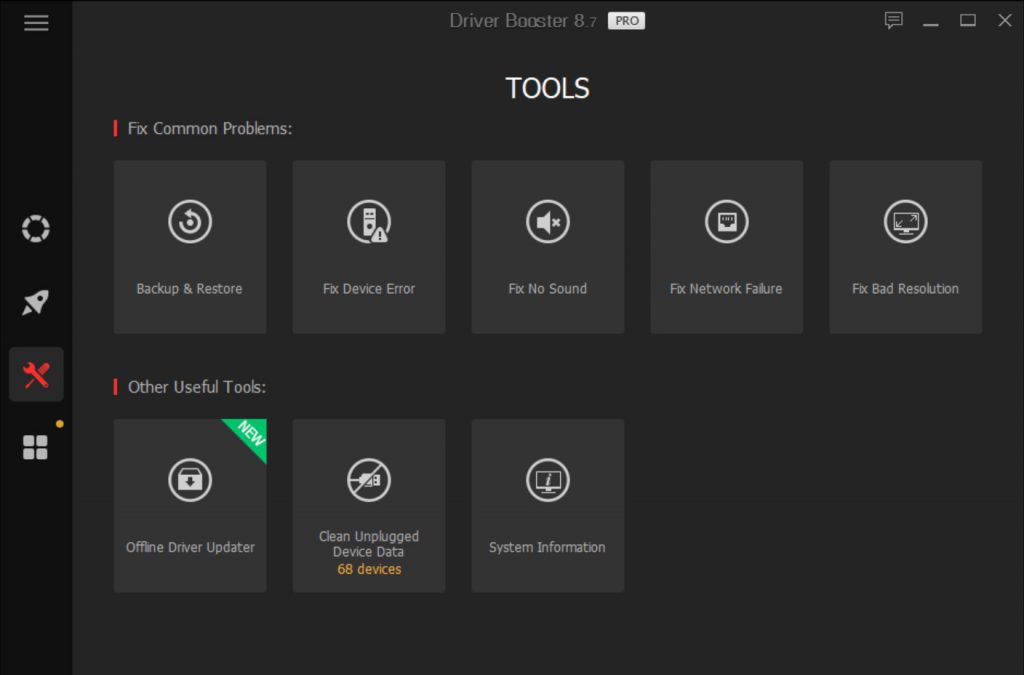Select the Clean Unplugged Device Data icon
This screenshot has width=1024, height=675.
click(368, 480)
